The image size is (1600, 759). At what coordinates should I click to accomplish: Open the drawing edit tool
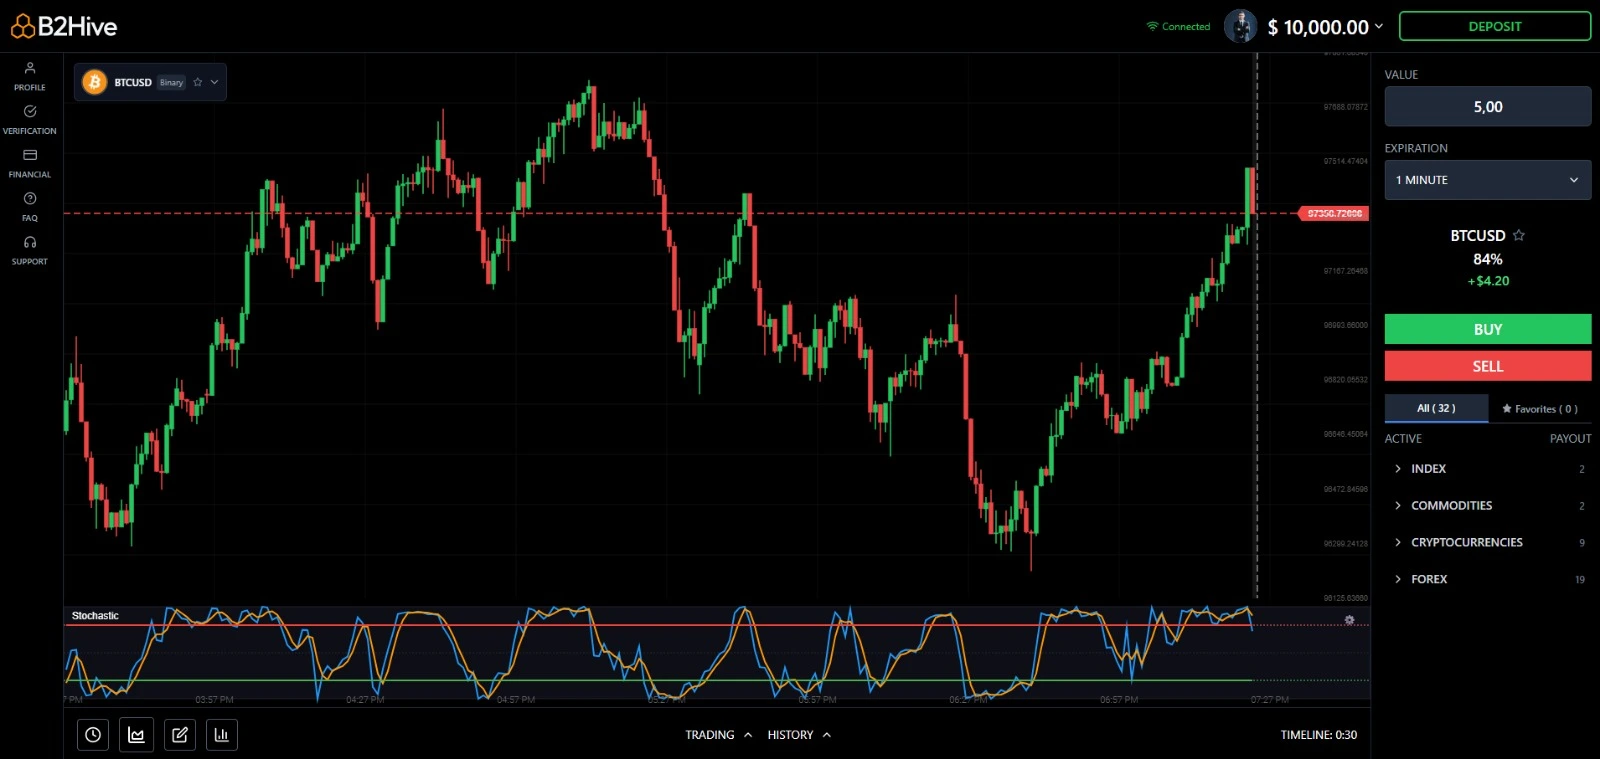[180, 735]
